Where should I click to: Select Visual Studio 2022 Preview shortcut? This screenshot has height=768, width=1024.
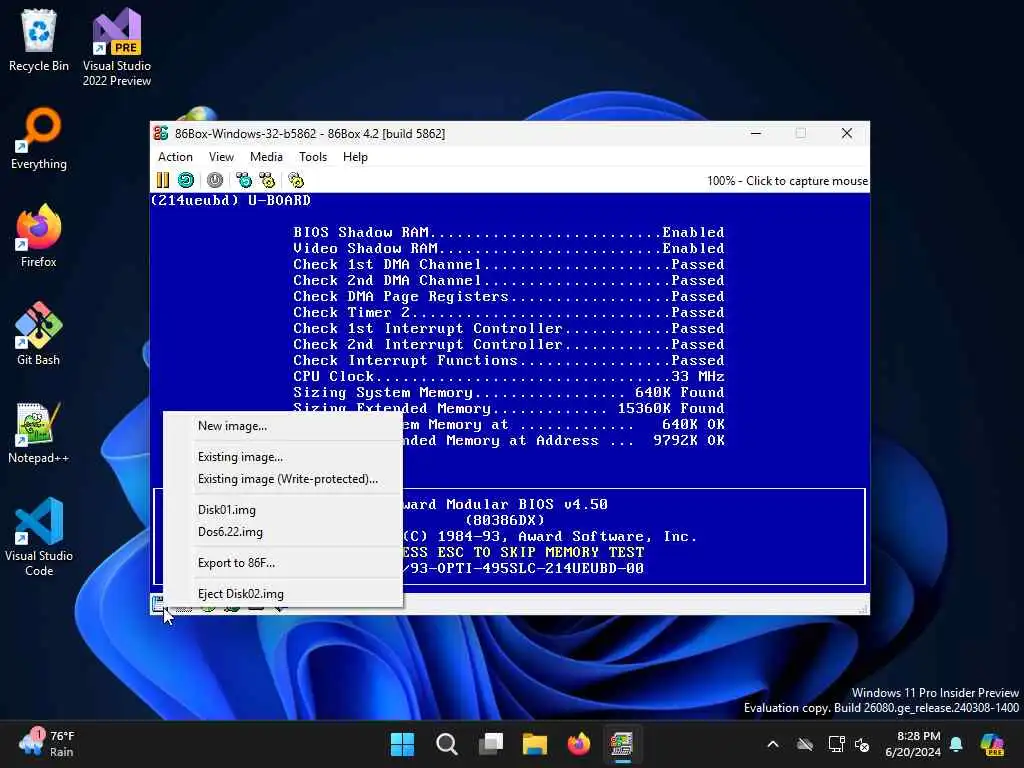point(117,47)
